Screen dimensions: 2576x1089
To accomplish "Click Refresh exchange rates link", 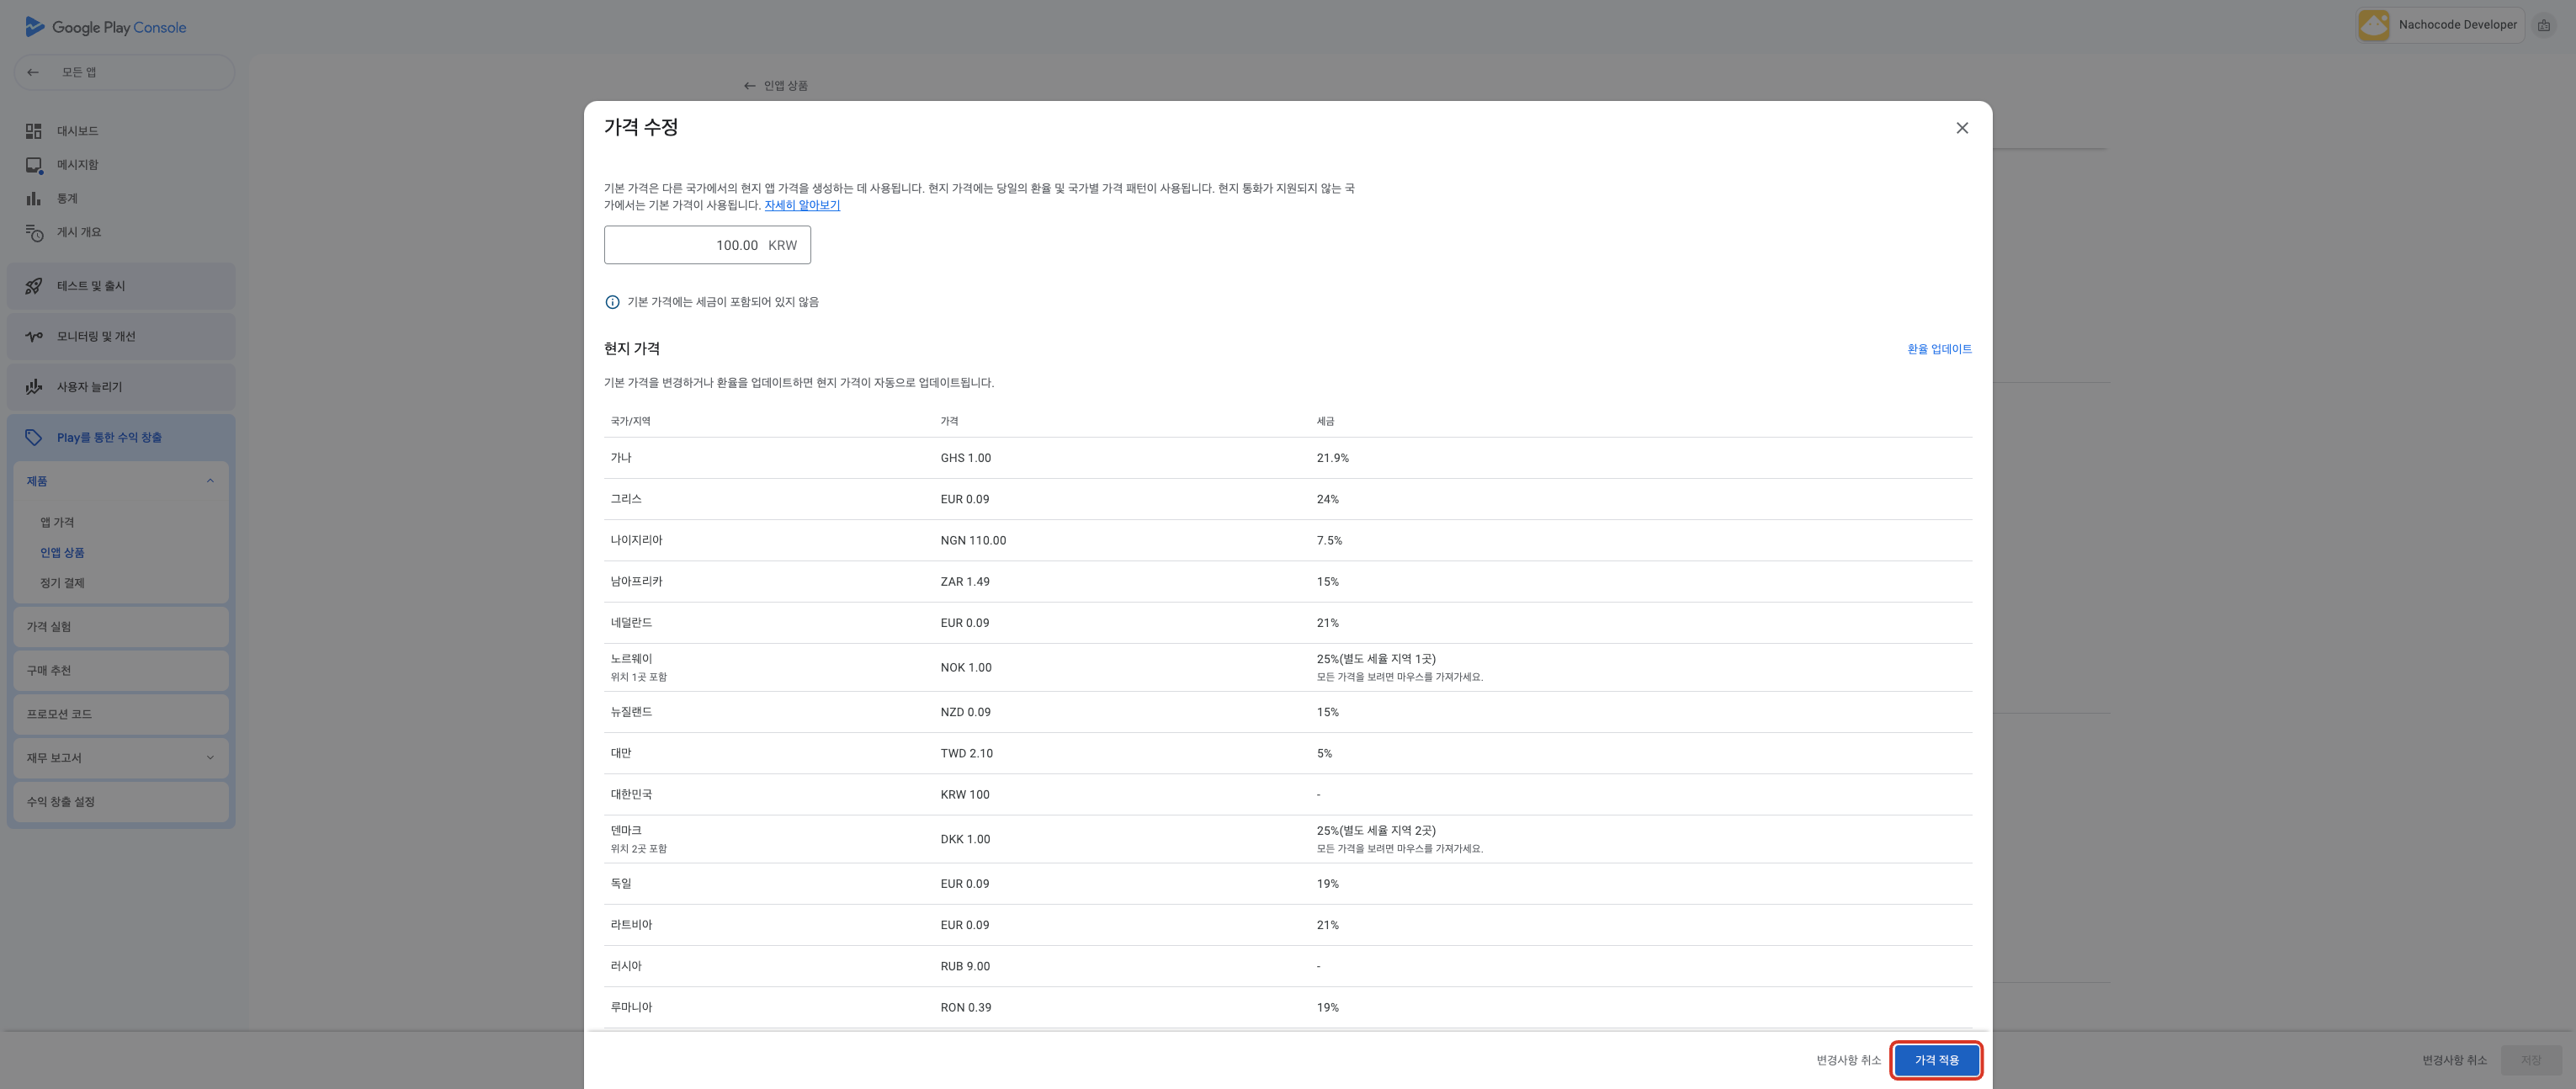I will coord(1939,349).
